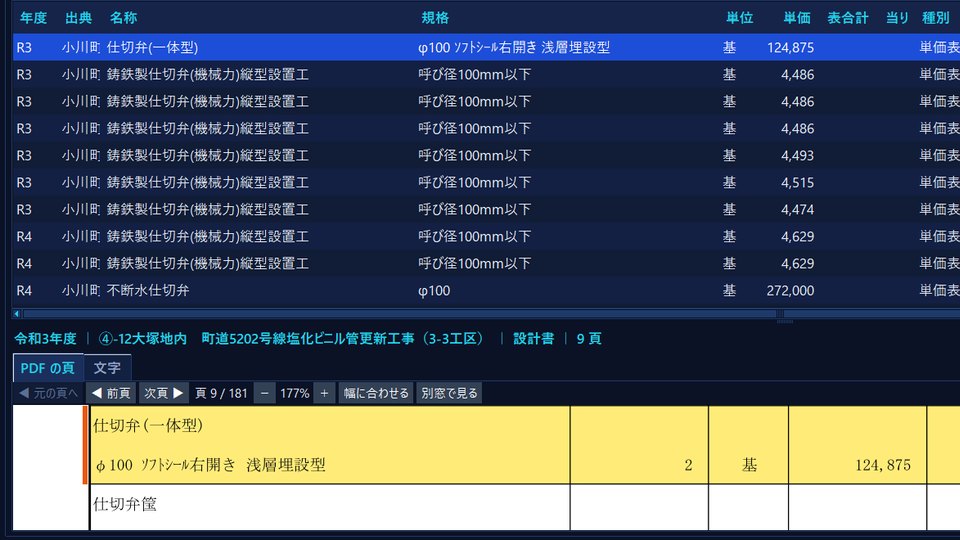
Task: Click the φ100 ｿﾌﾄｼｰﾙ右開き spec cell
Action: click(514, 47)
